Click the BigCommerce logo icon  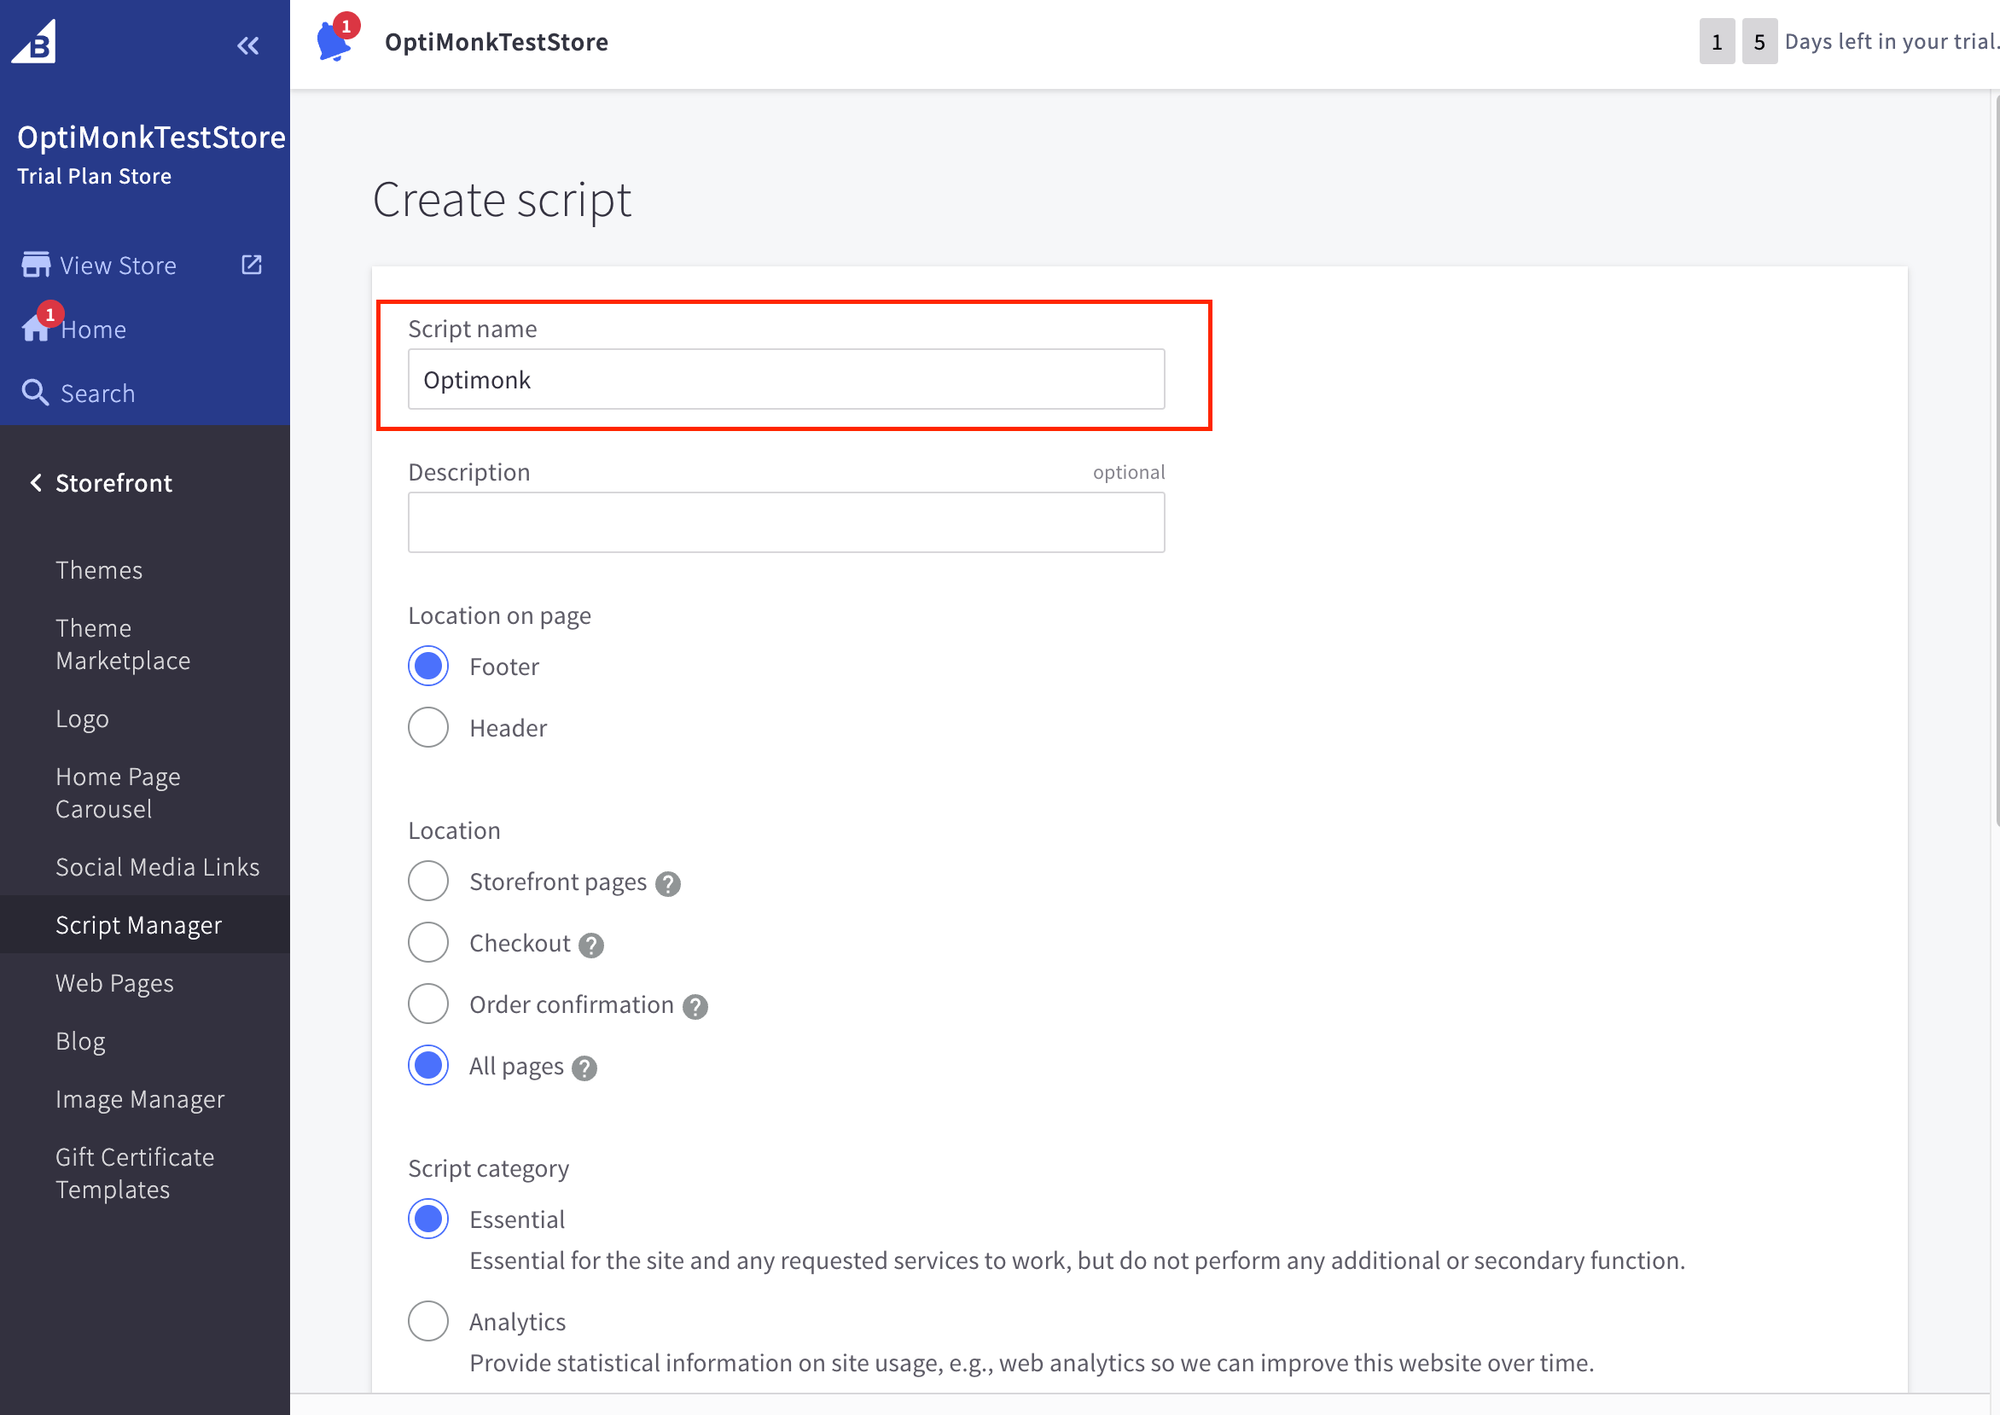point(35,42)
